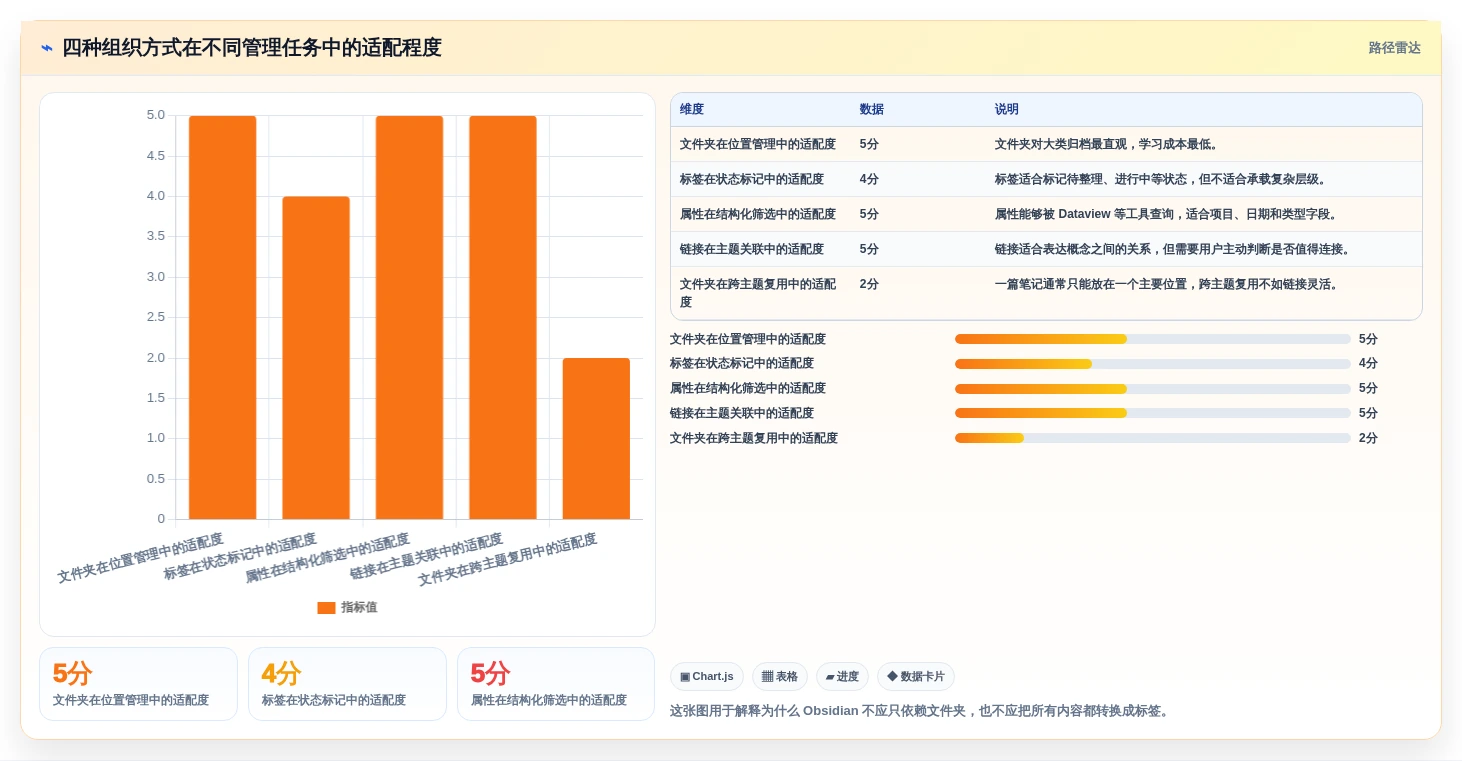Click the 2分 value beside progress bar
This screenshot has width=1462, height=761.
tap(1368, 438)
